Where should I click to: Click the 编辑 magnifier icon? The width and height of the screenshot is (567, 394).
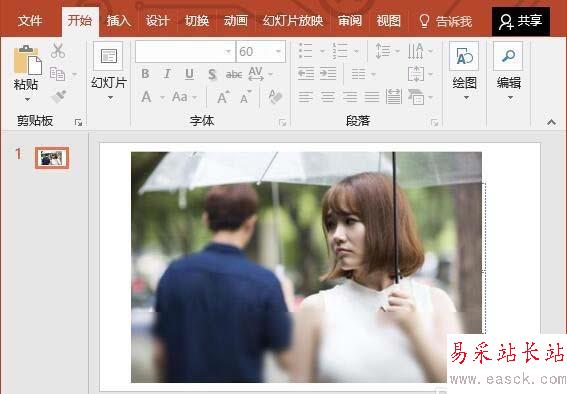pos(508,56)
